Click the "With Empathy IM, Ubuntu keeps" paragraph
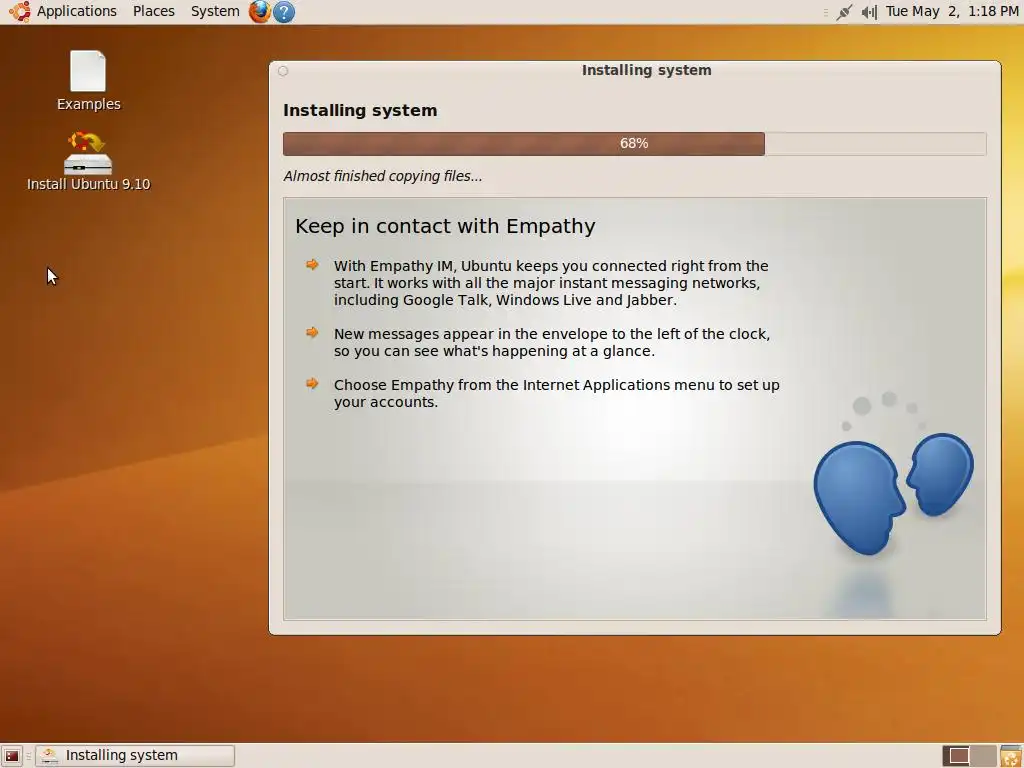1024x768 pixels. (x=551, y=283)
